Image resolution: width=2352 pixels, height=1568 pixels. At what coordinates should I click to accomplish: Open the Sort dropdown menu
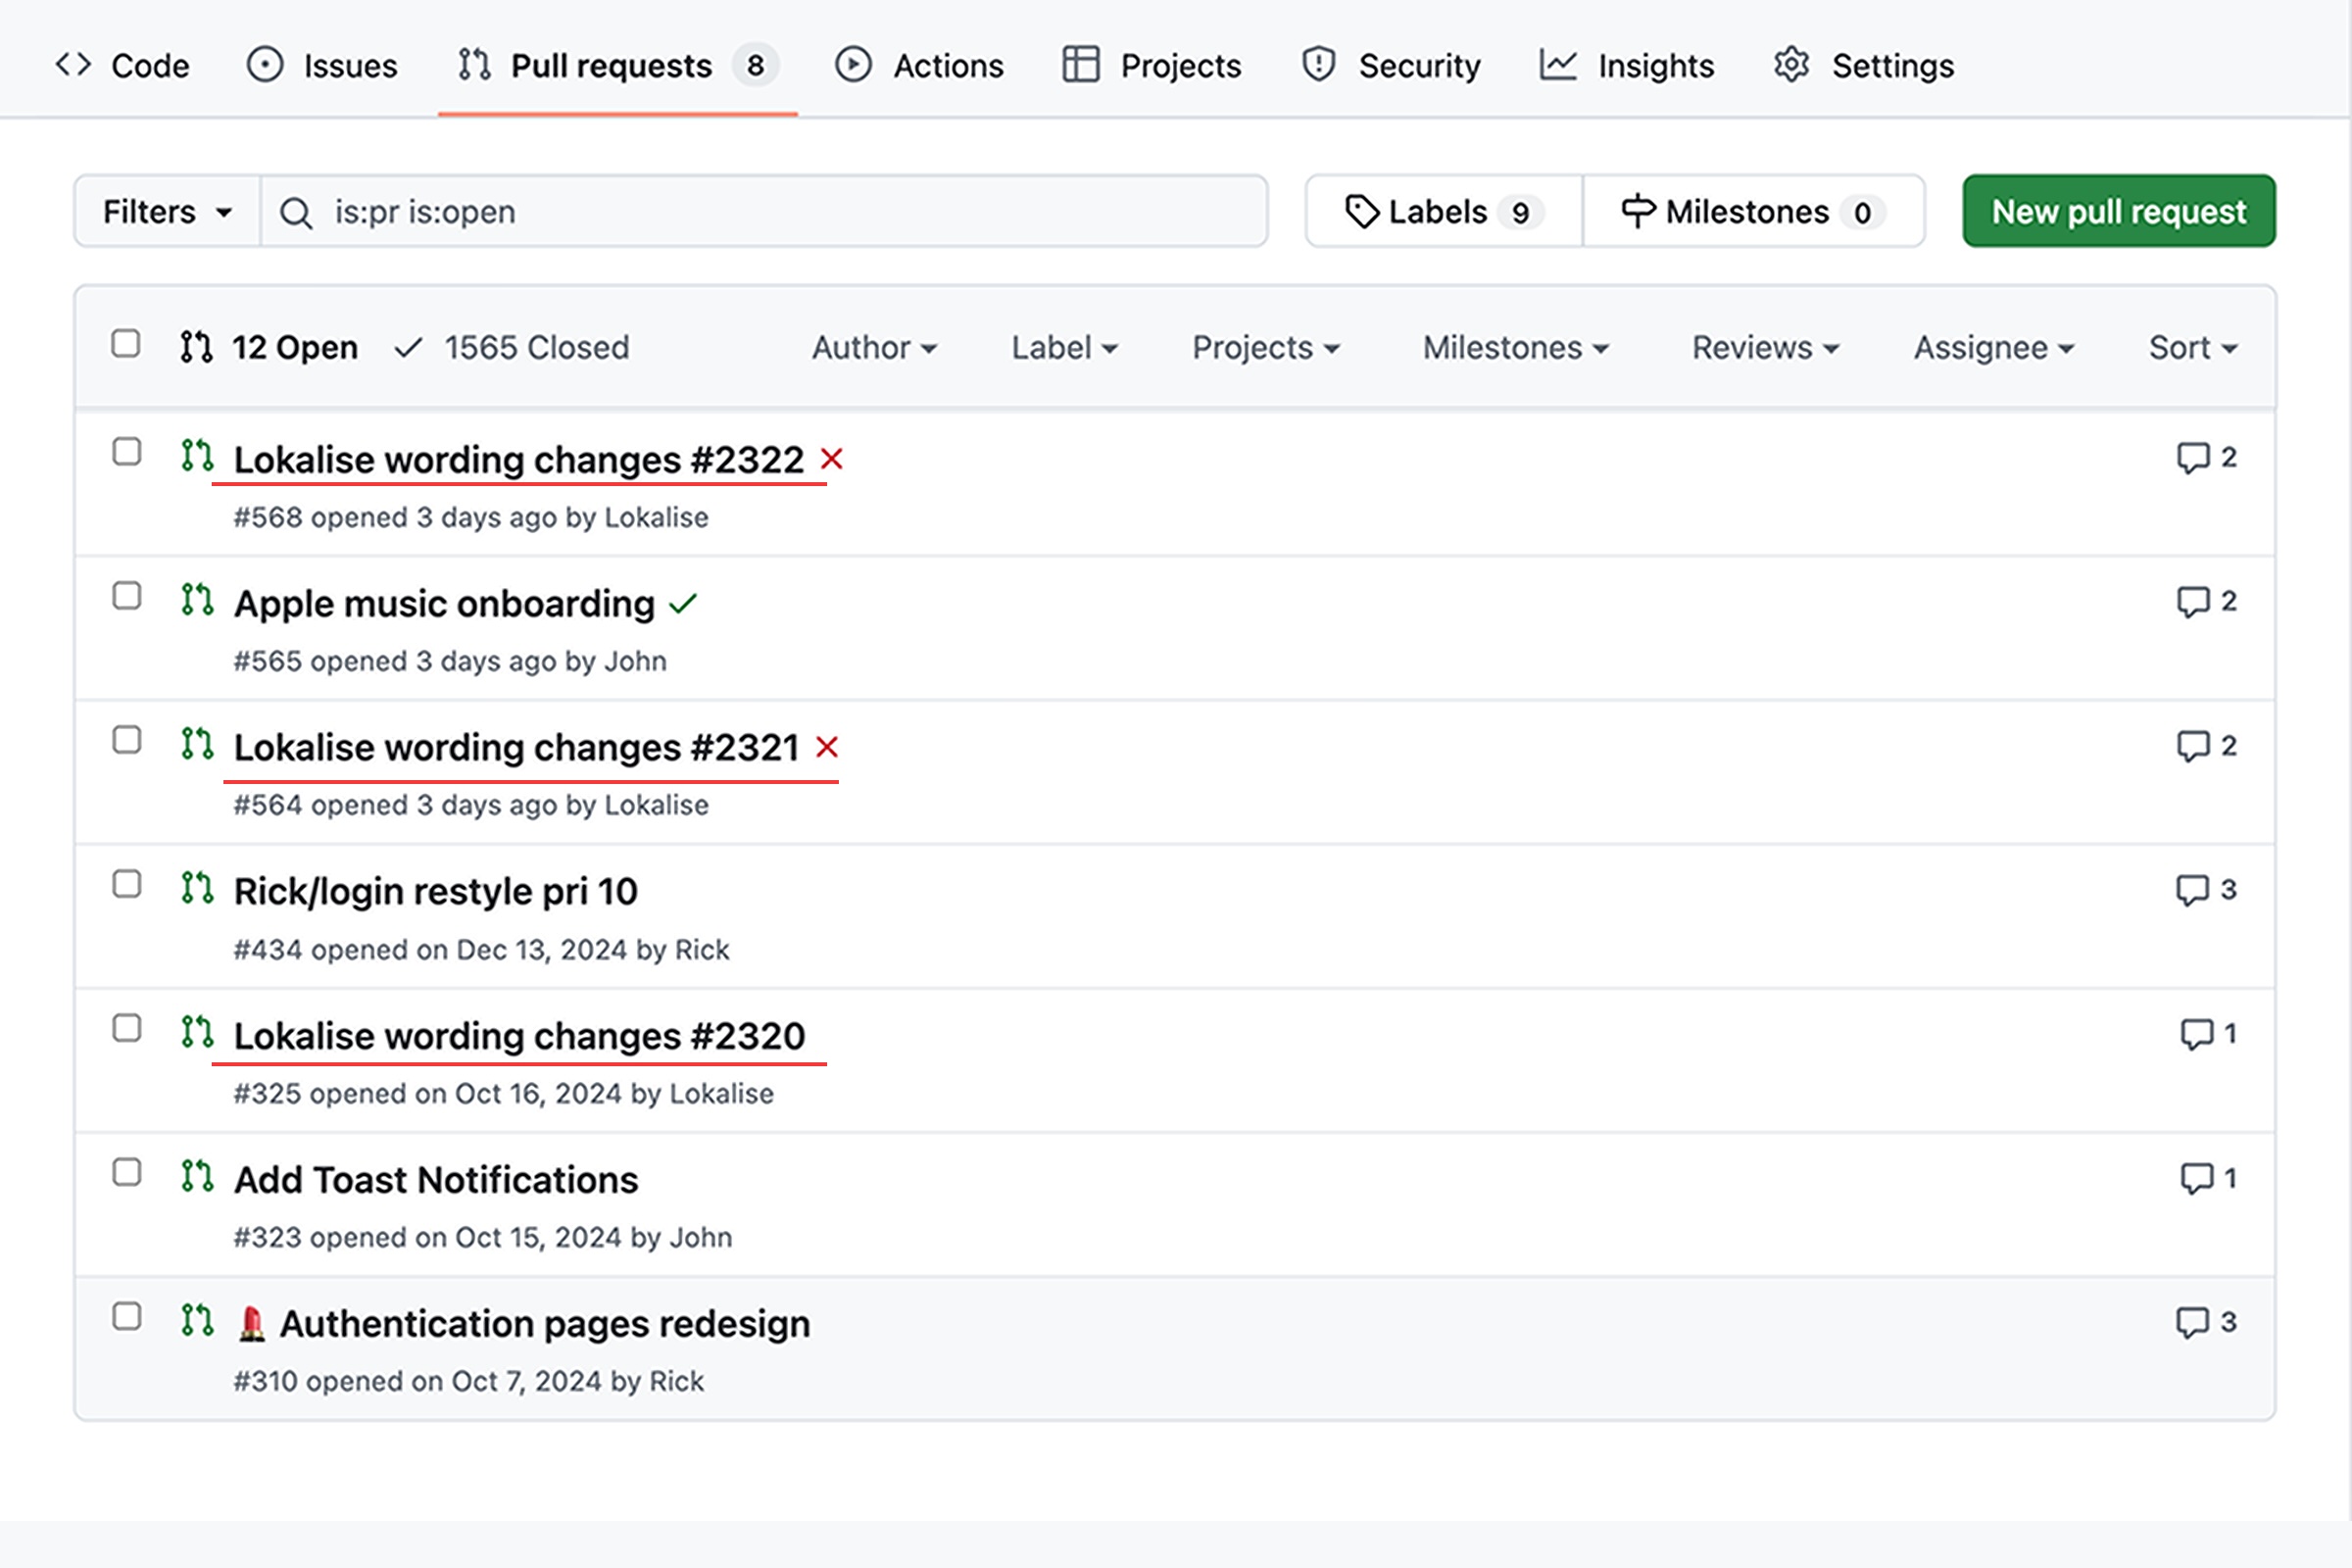point(2192,348)
